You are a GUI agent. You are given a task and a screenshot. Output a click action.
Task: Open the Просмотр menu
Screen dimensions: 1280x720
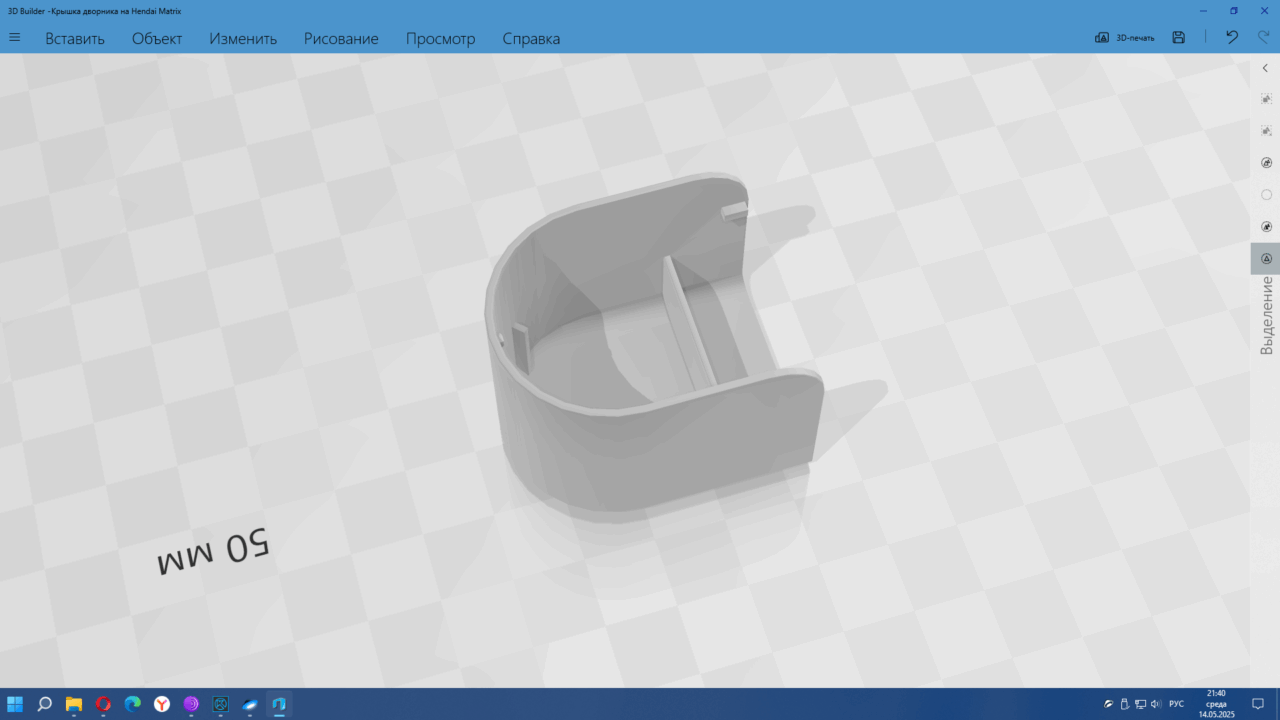(440, 39)
